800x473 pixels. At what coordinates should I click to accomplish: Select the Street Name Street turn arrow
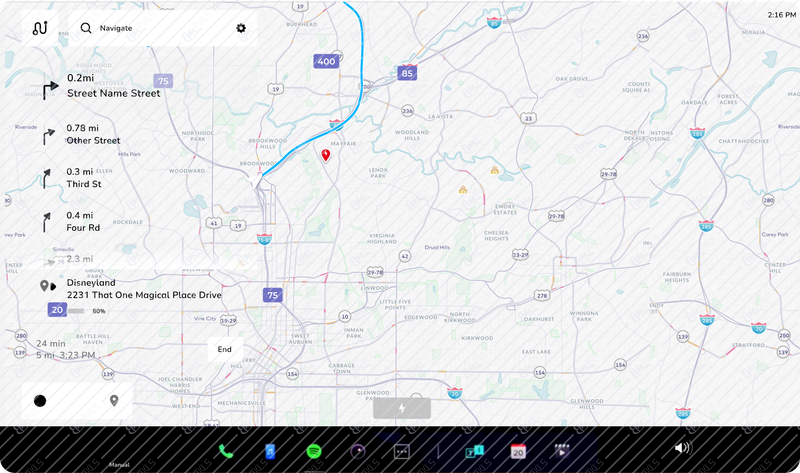50,90
